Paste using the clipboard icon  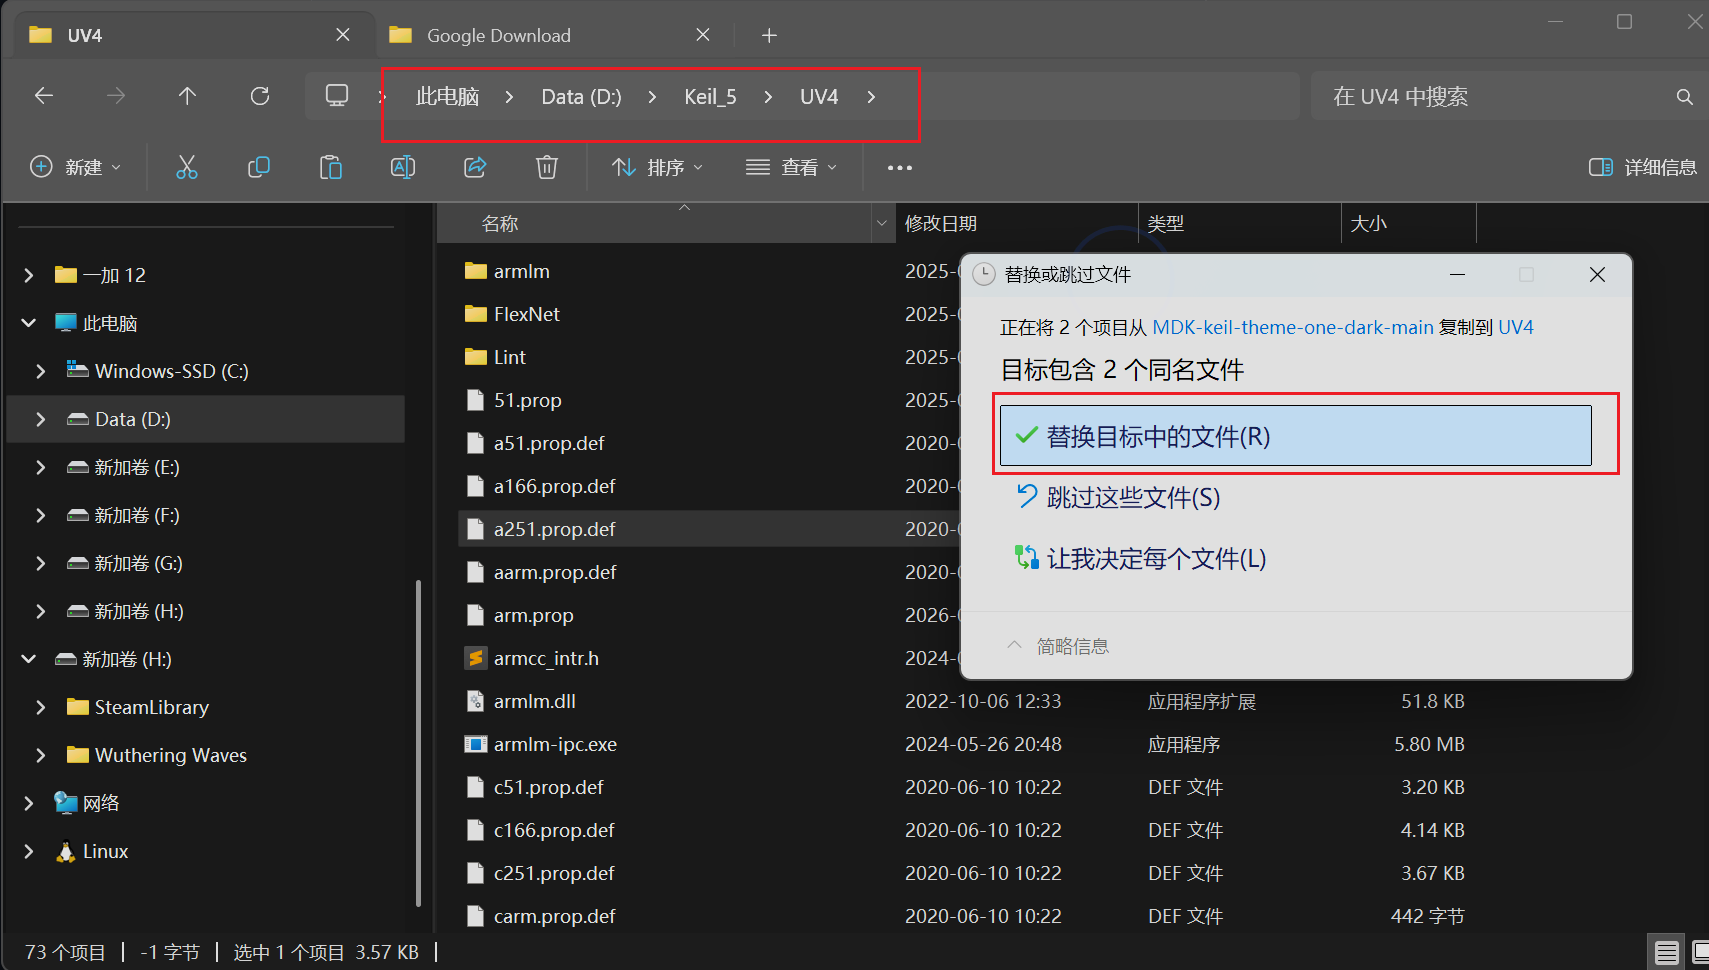pos(331,167)
